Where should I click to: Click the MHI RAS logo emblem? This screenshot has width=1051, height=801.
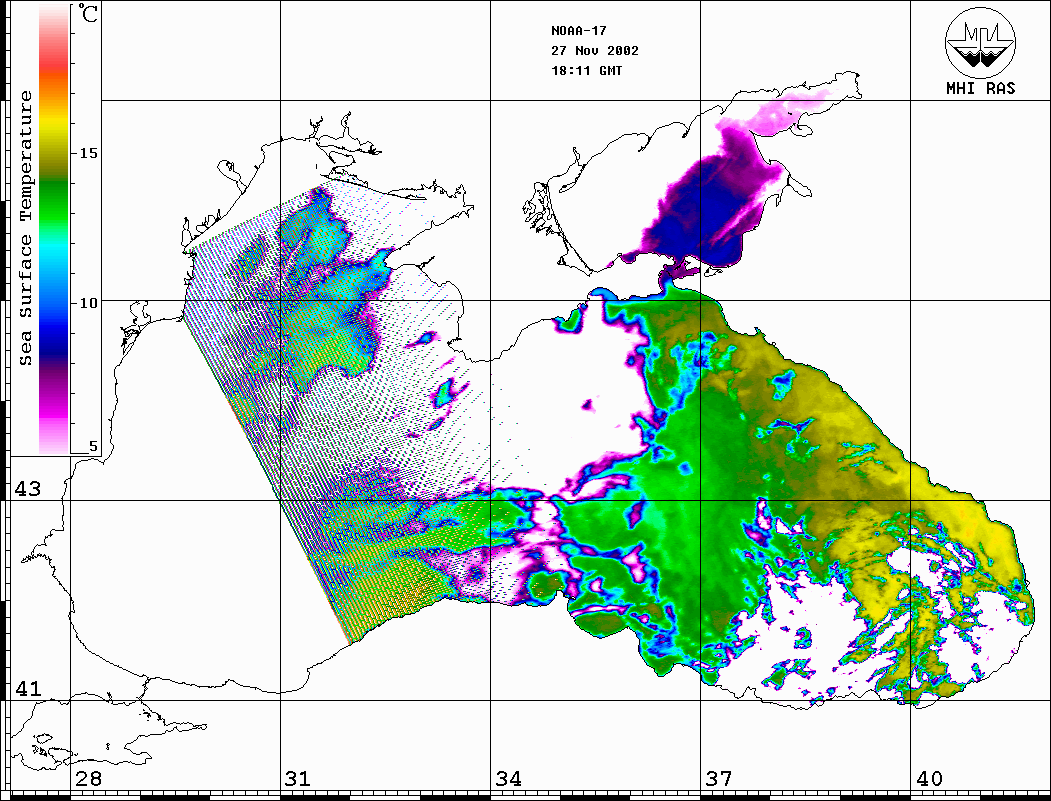(x=981, y=43)
